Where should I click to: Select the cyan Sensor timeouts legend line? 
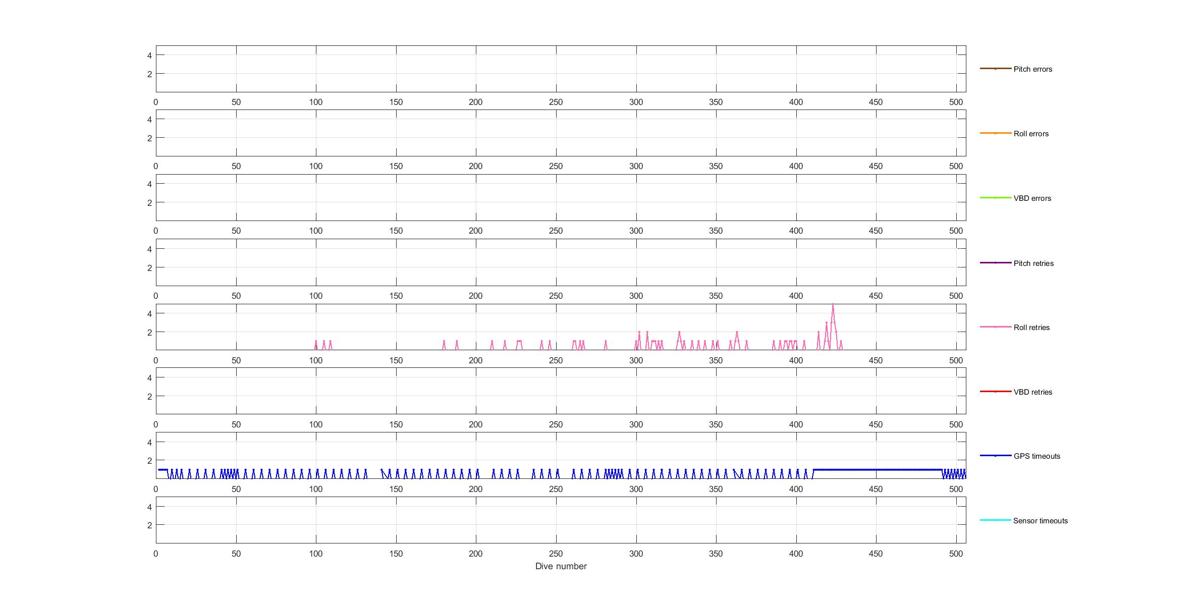coord(995,520)
